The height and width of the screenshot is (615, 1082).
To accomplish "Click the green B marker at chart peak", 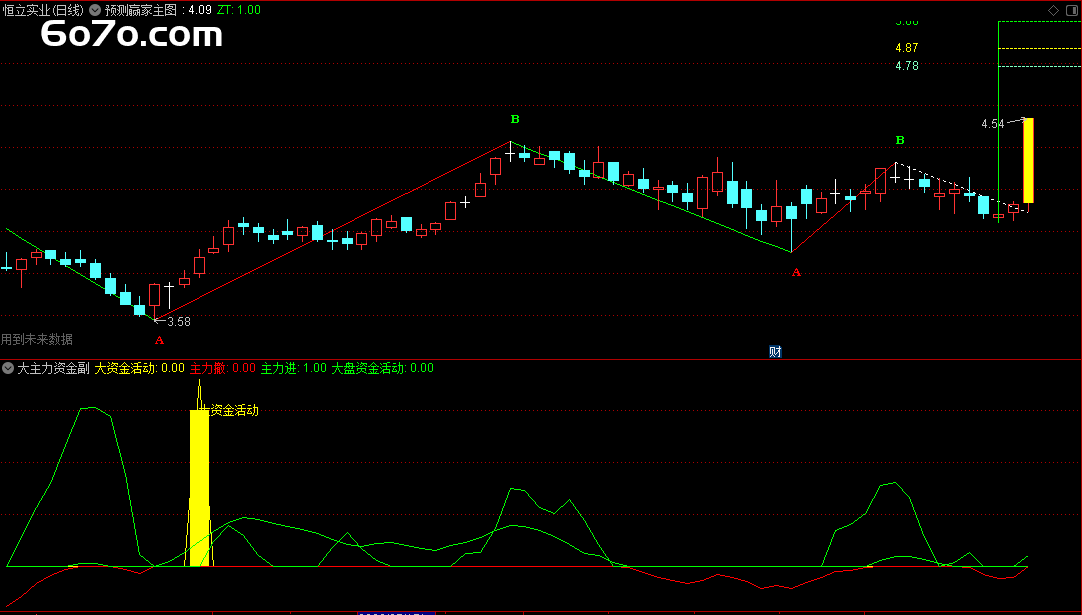I will [515, 119].
